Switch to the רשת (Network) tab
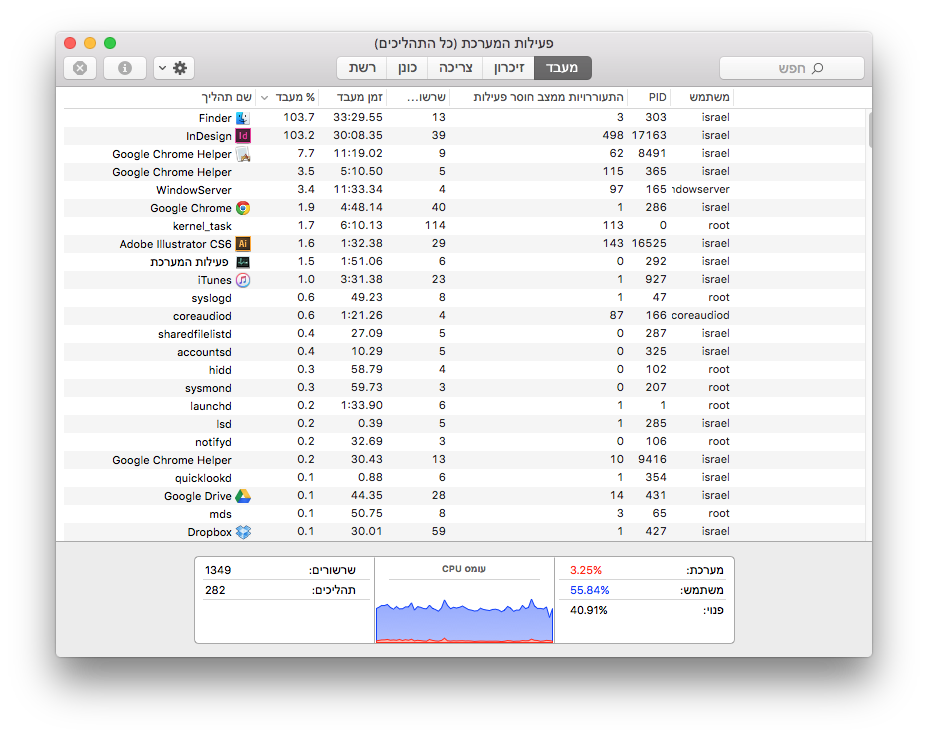Viewport: 928px width, 737px height. point(362,68)
